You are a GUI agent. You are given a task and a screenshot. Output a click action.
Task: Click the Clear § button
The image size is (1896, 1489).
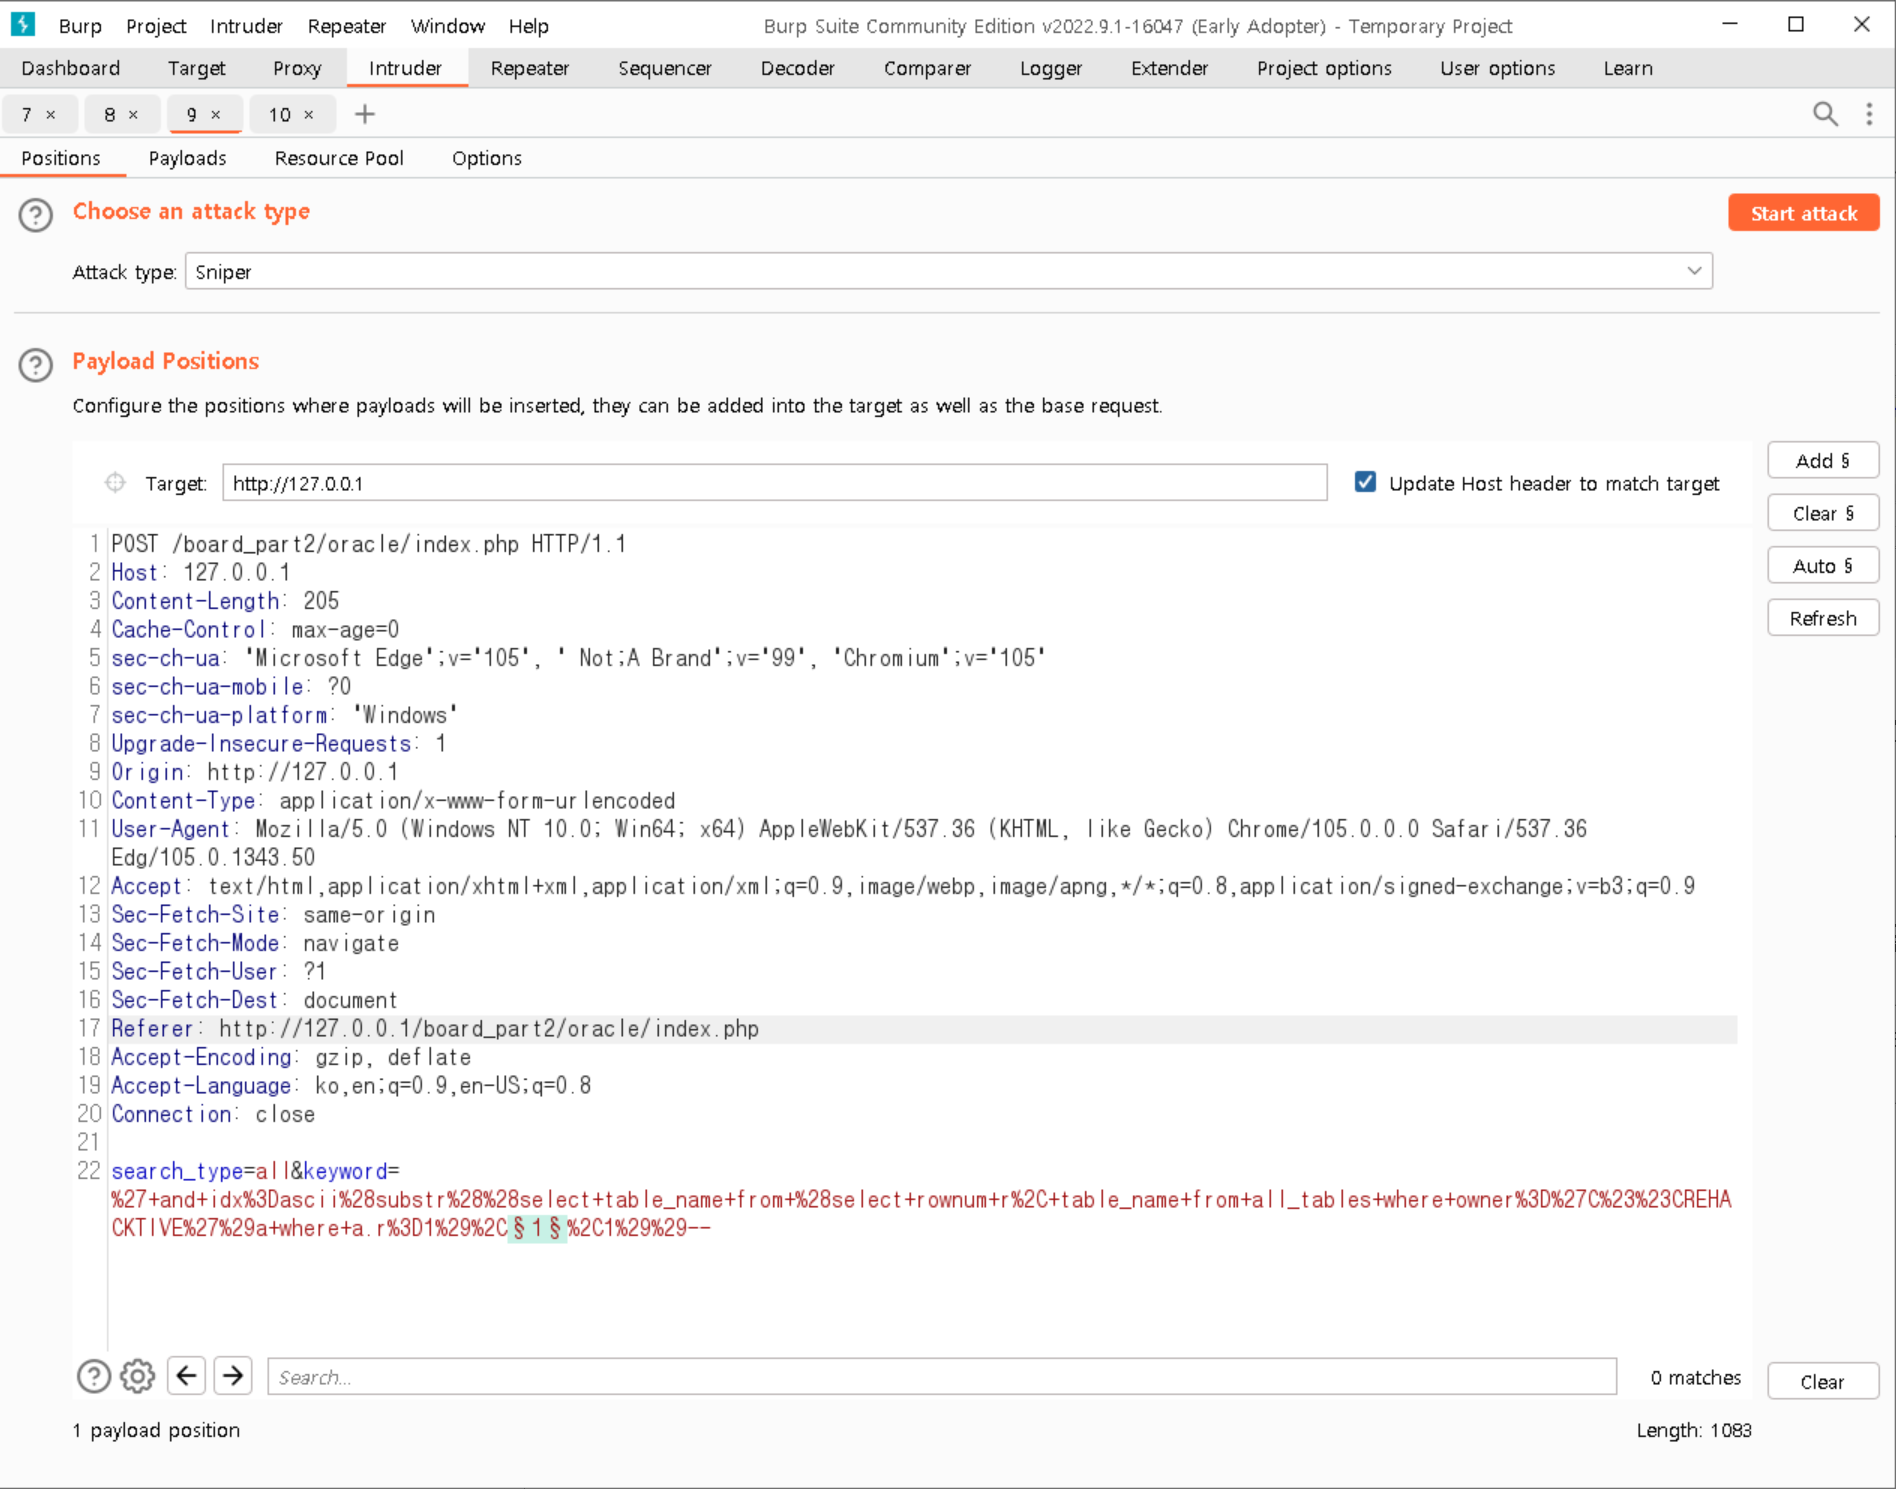pyautogui.click(x=1822, y=513)
